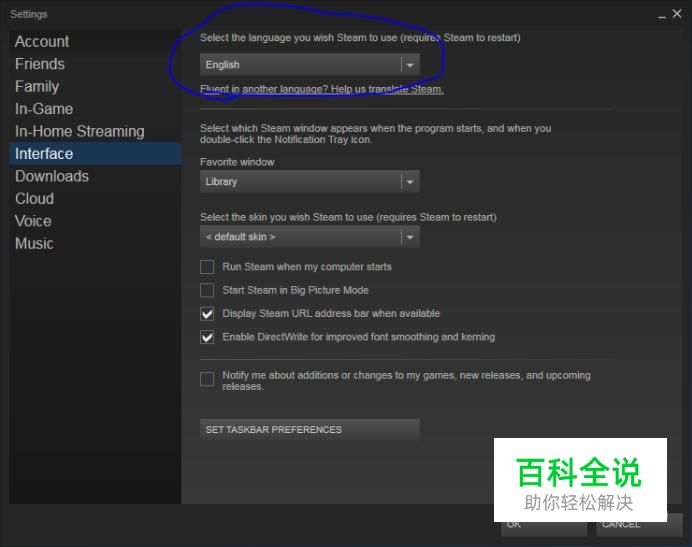Click the Set Taskbar Preferences button
Viewport: 692px width, 547px height.
coord(309,430)
